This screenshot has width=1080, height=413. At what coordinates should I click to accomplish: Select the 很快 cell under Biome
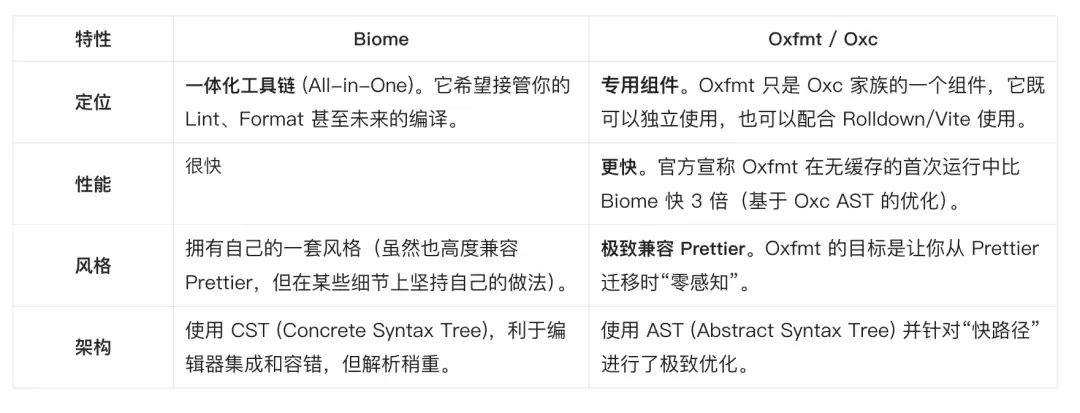204,167
